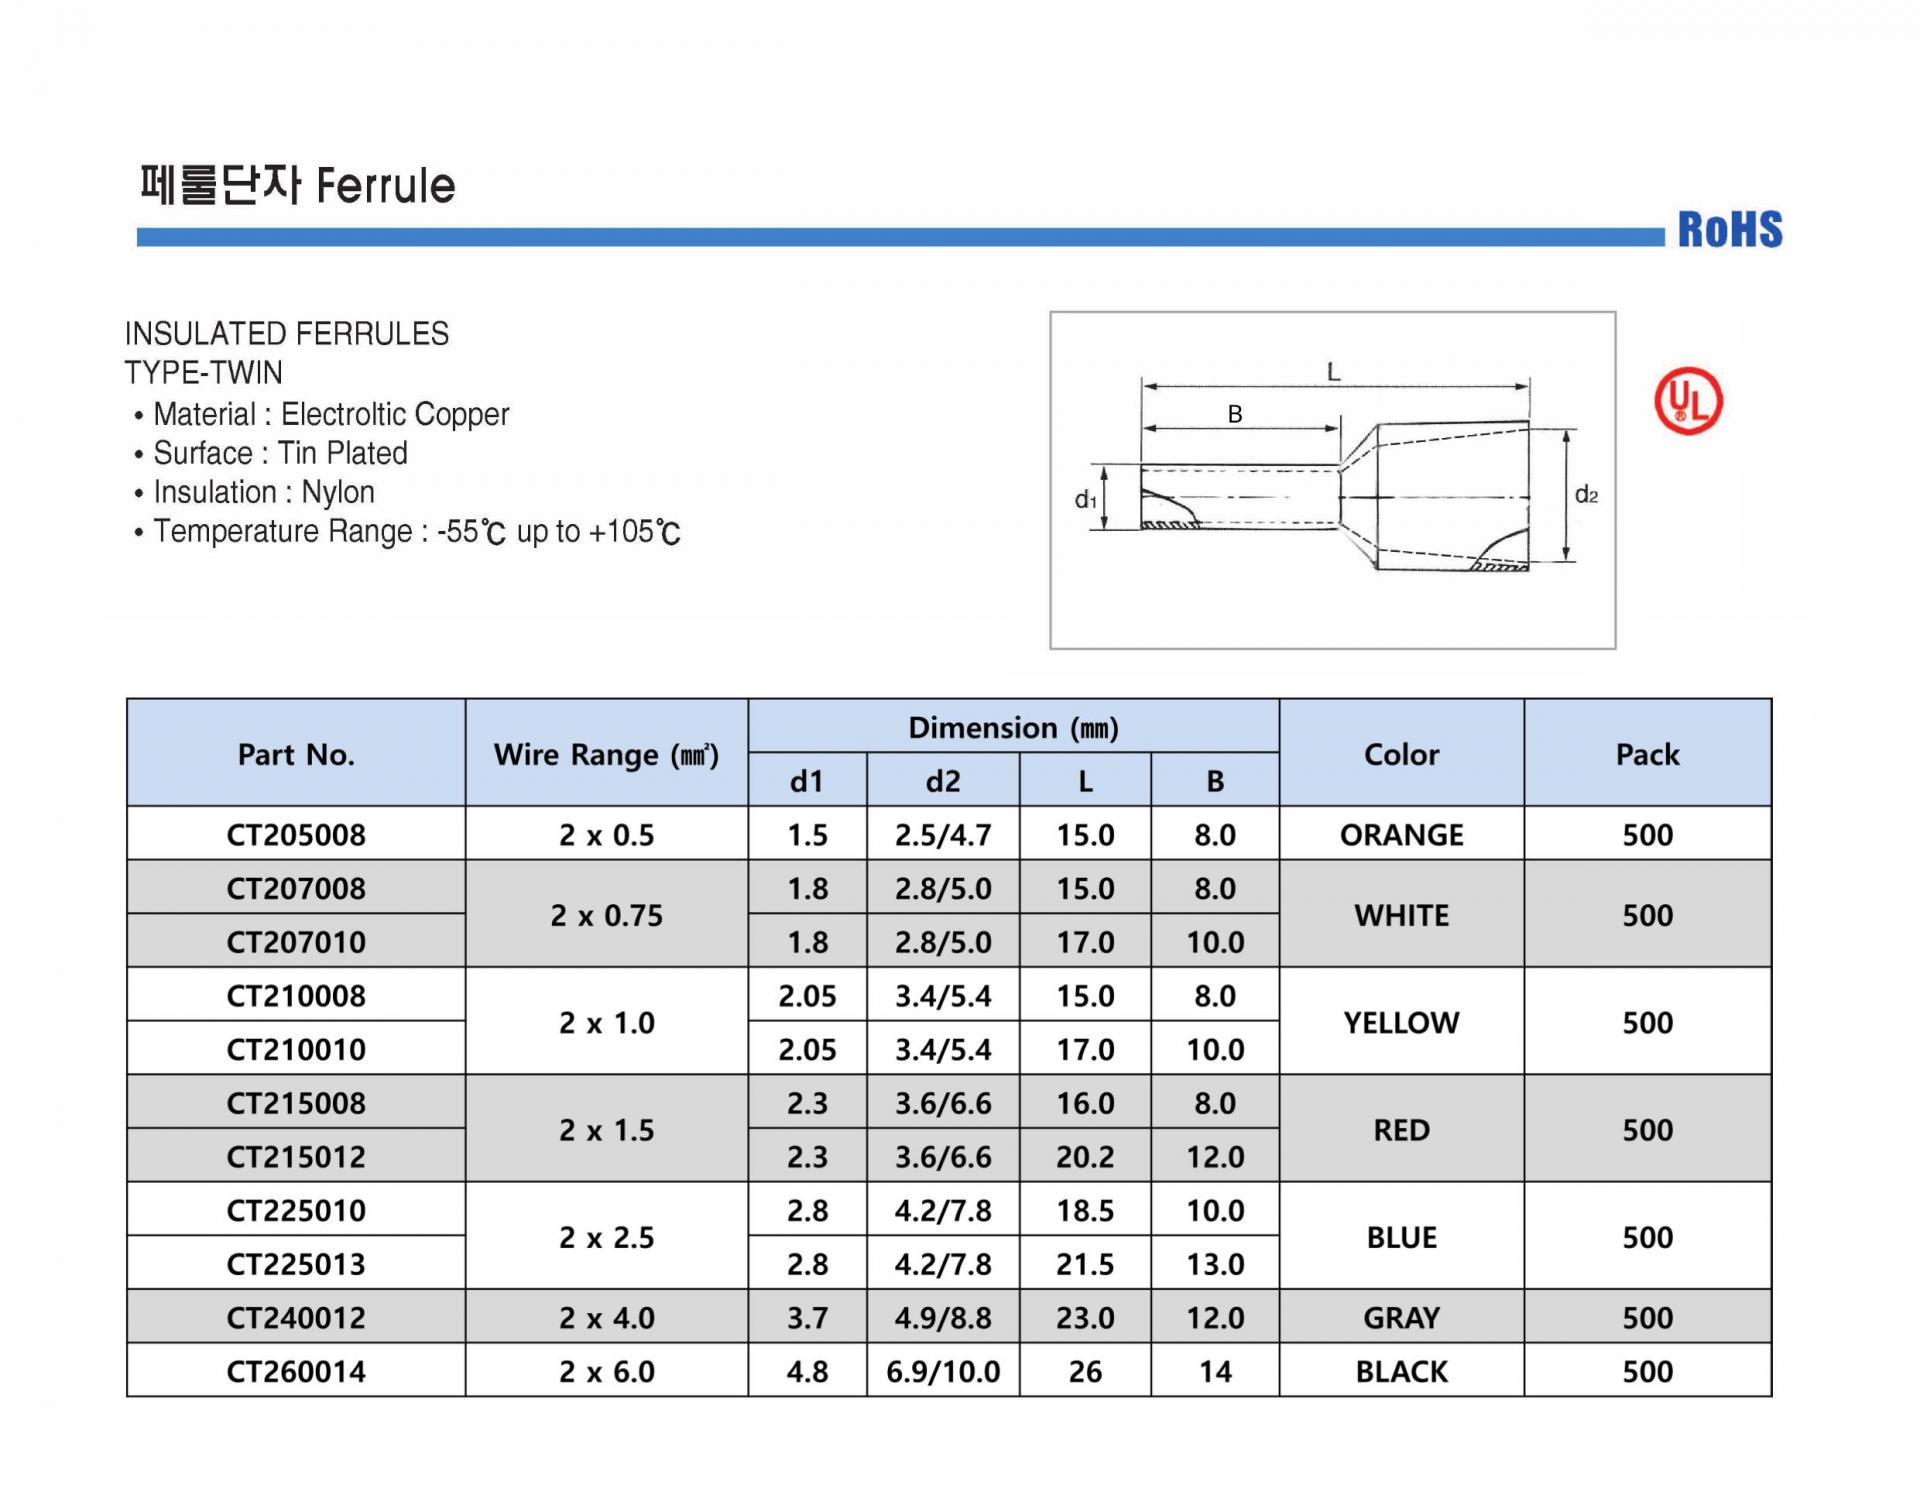Viewport: 1920px width, 1509px height.
Task: Click L value '20.2' for CT215012
Action: 1085,1156
